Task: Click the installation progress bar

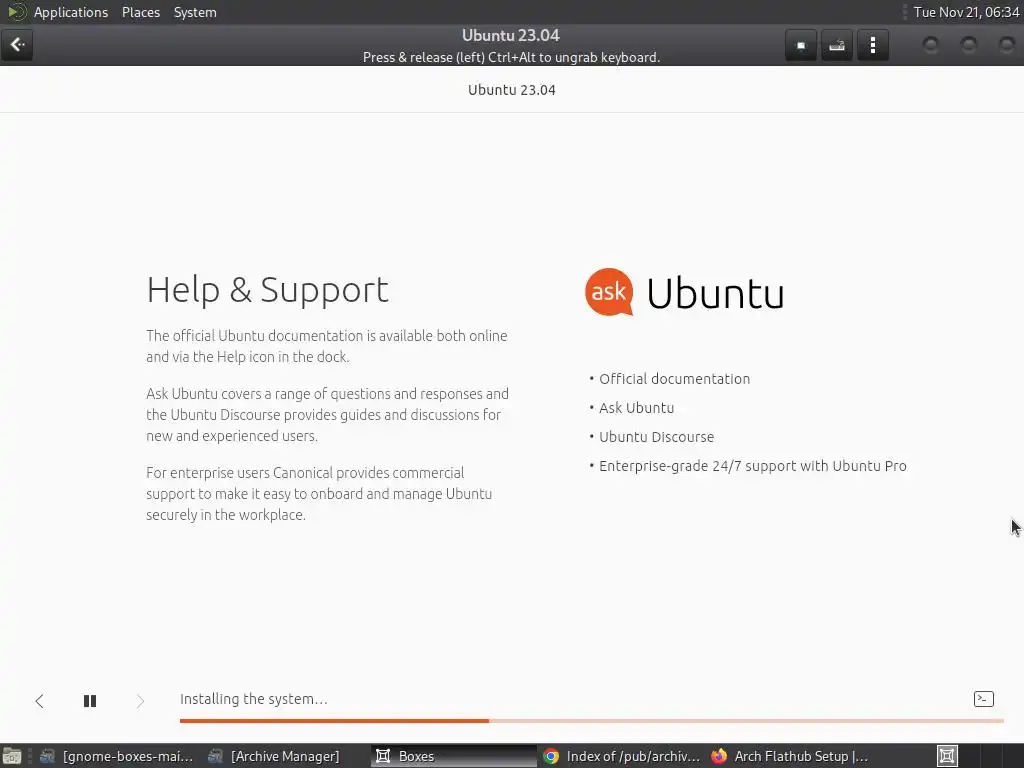Action: coord(592,720)
